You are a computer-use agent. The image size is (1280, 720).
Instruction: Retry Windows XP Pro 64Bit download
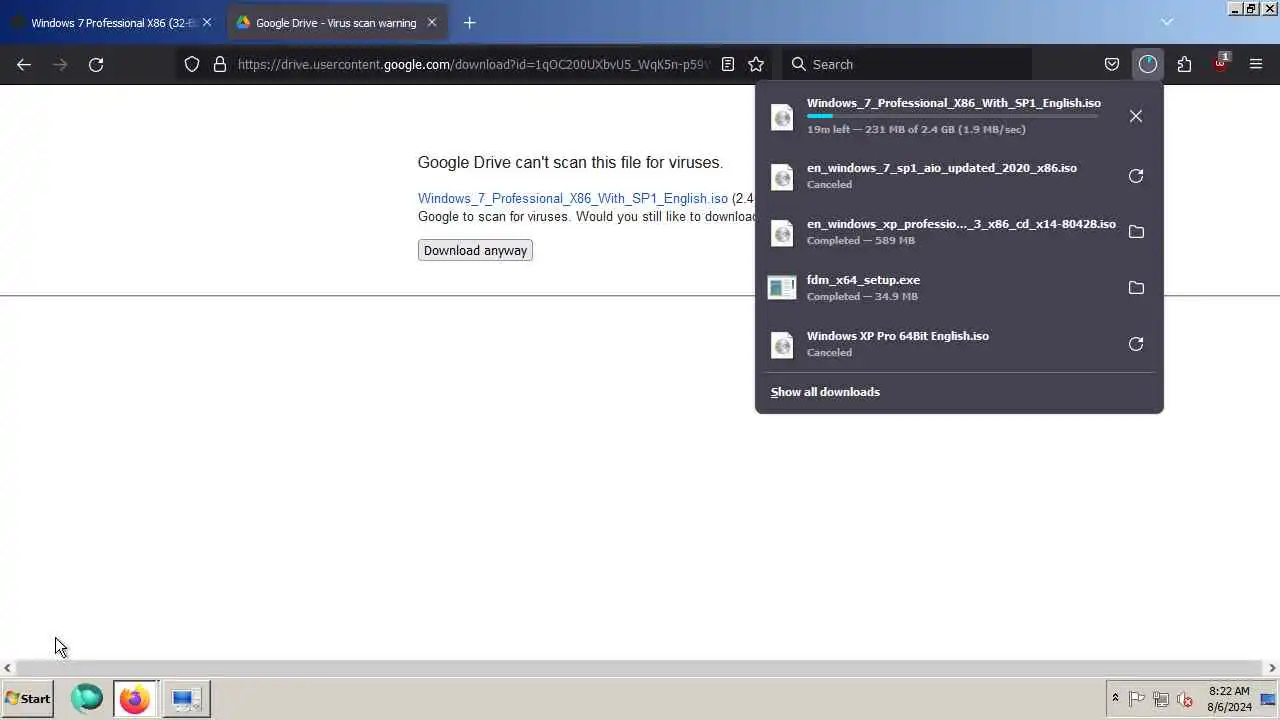(x=1136, y=344)
